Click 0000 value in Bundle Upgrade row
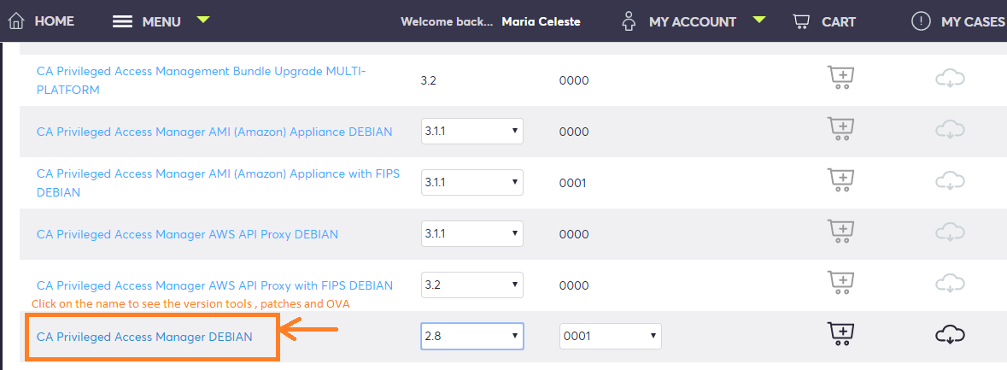Image resolution: width=1007 pixels, height=370 pixels. (574, 81)
